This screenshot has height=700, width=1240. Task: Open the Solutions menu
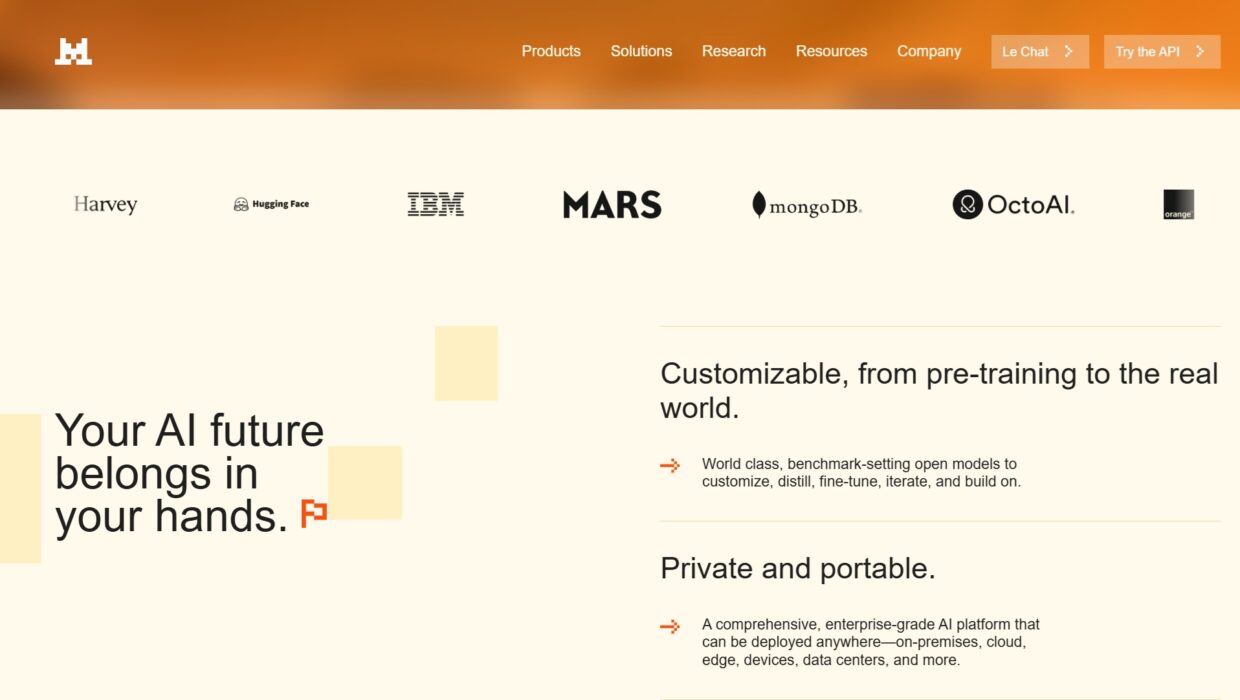[641, 51]
